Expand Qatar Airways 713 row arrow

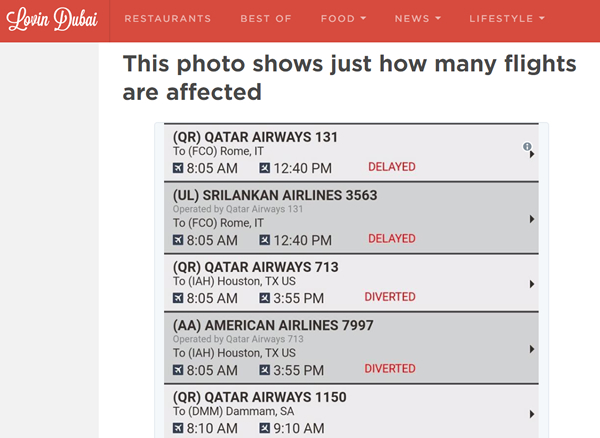532,284
